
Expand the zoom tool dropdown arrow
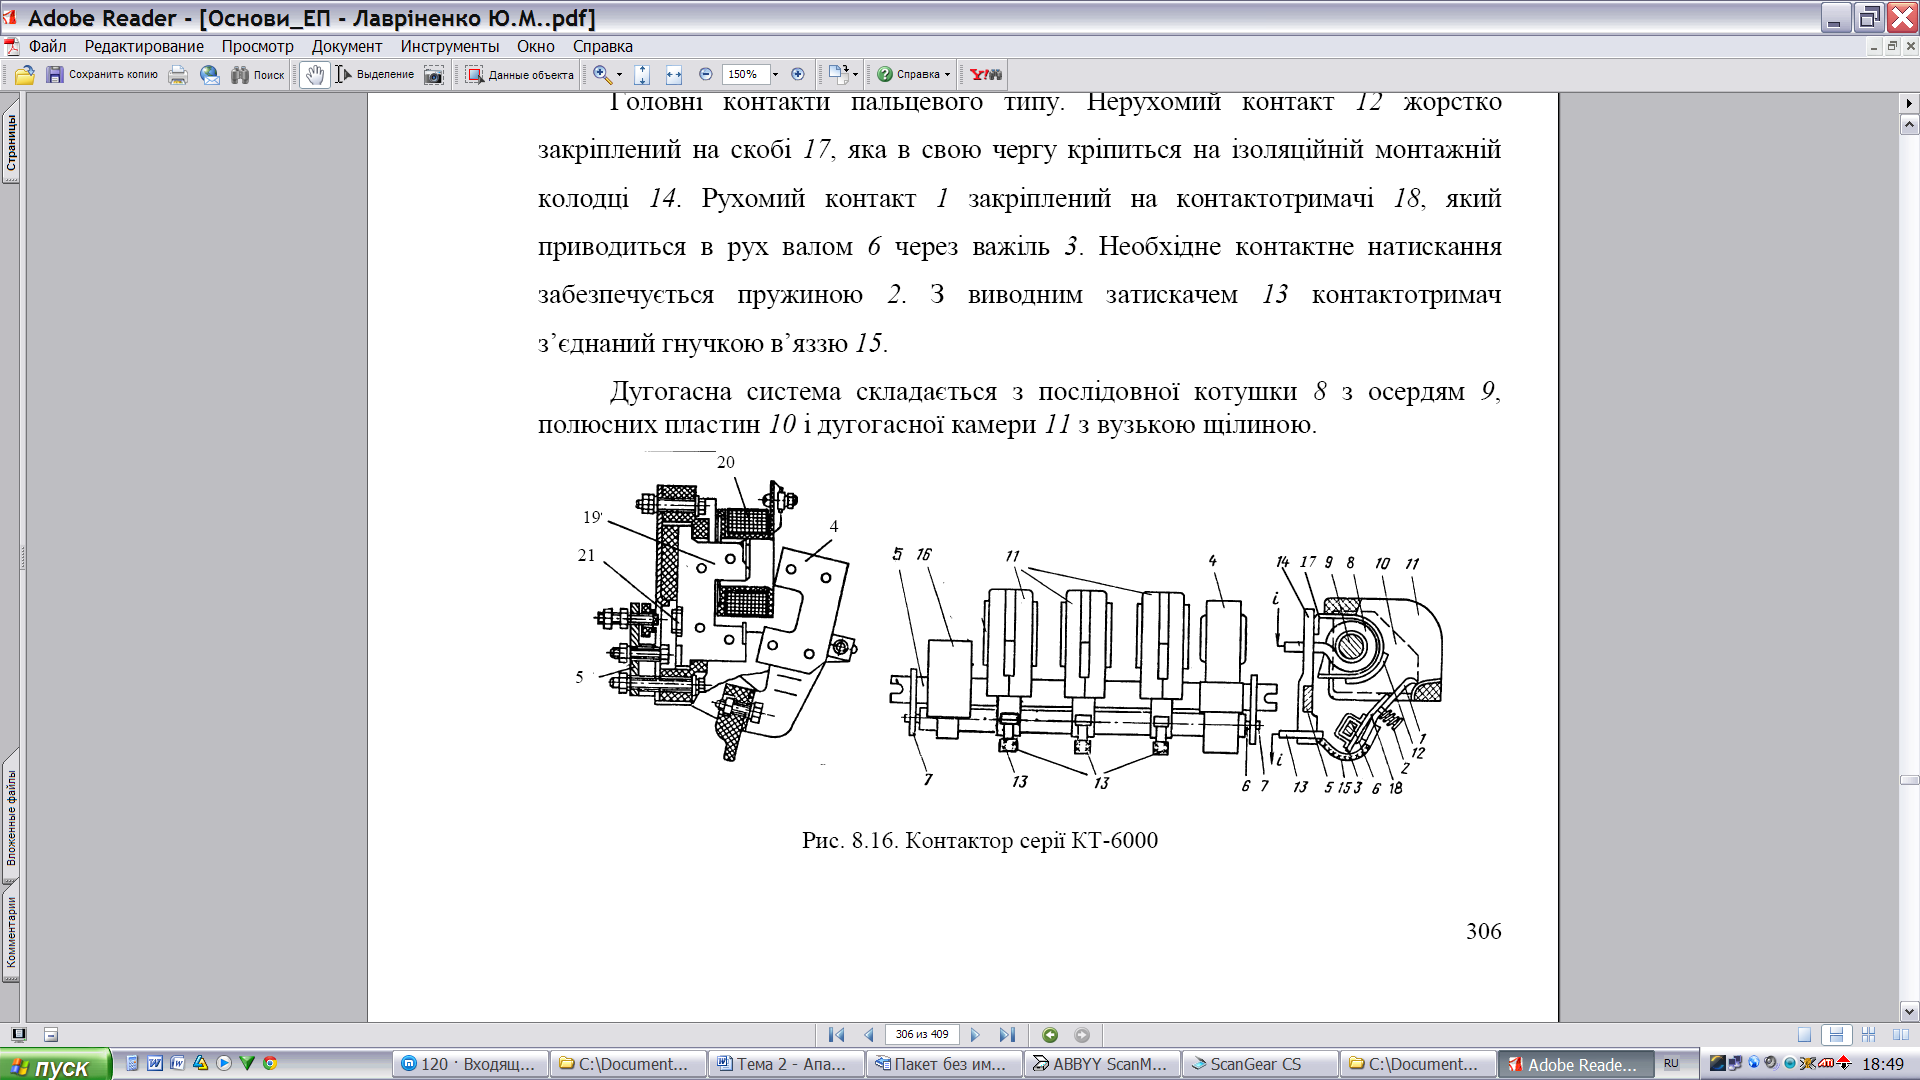click(x=619, y=75)
